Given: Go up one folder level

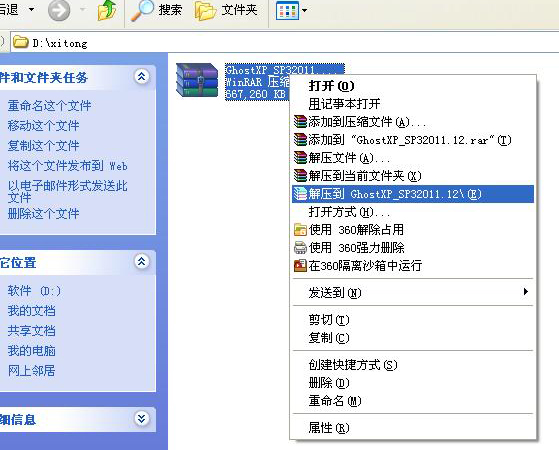Looking at the screenshot, I should 107,10.
